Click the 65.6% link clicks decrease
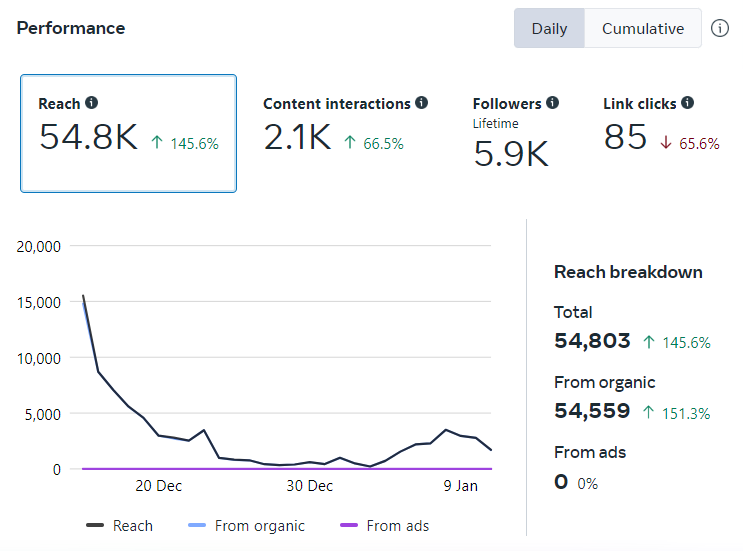 pos(699,144)
